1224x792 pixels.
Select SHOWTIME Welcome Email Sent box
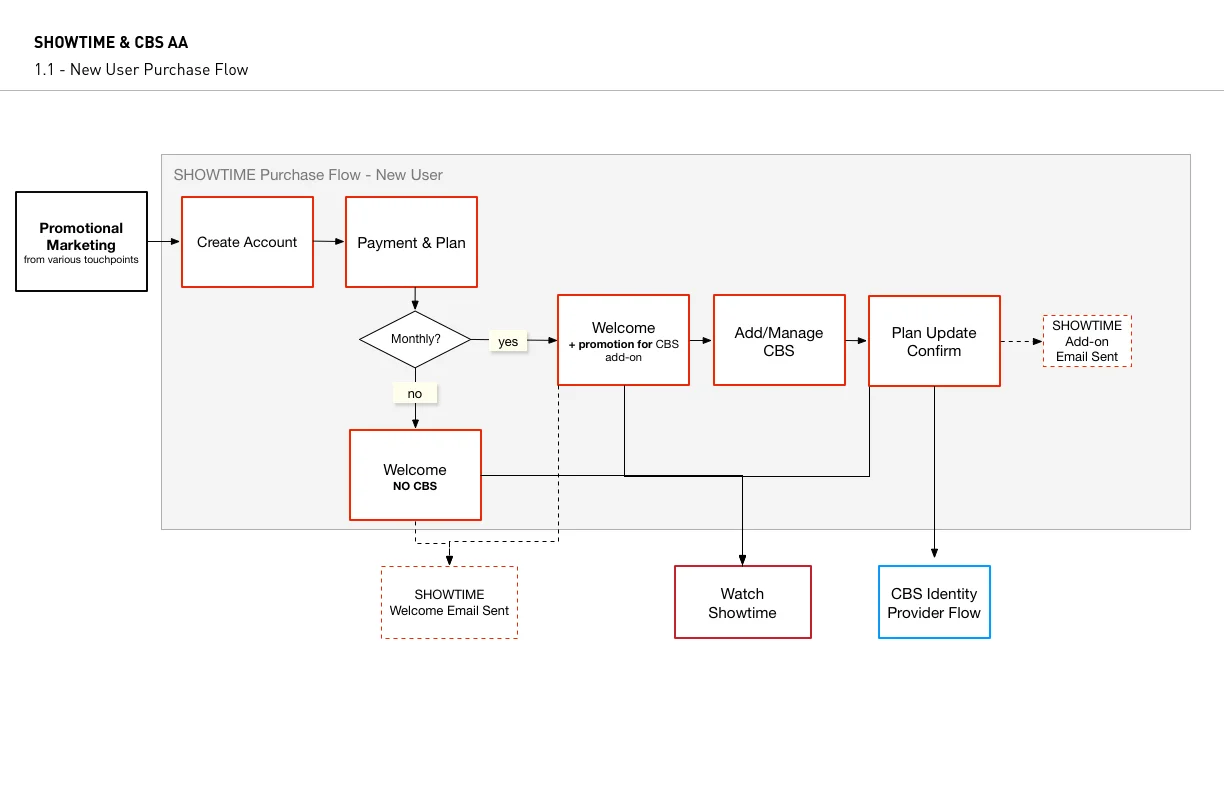[449, 602]
